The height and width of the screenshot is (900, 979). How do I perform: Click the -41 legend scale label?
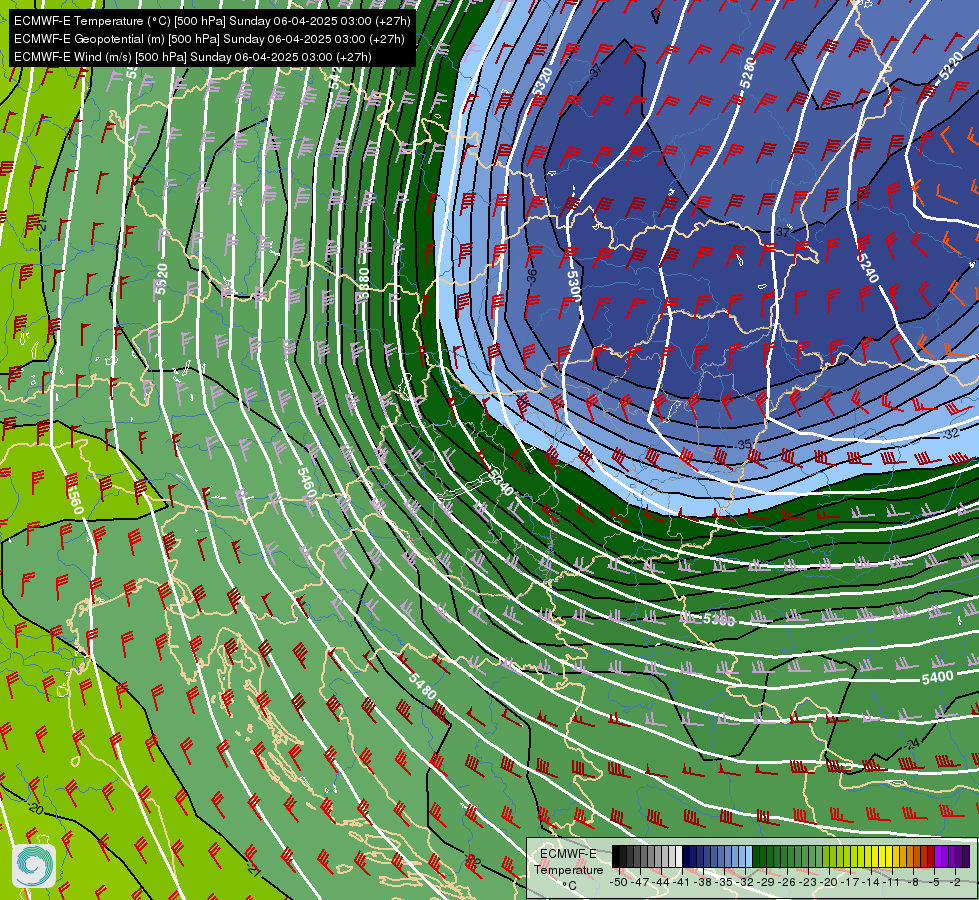coord(682,882)
